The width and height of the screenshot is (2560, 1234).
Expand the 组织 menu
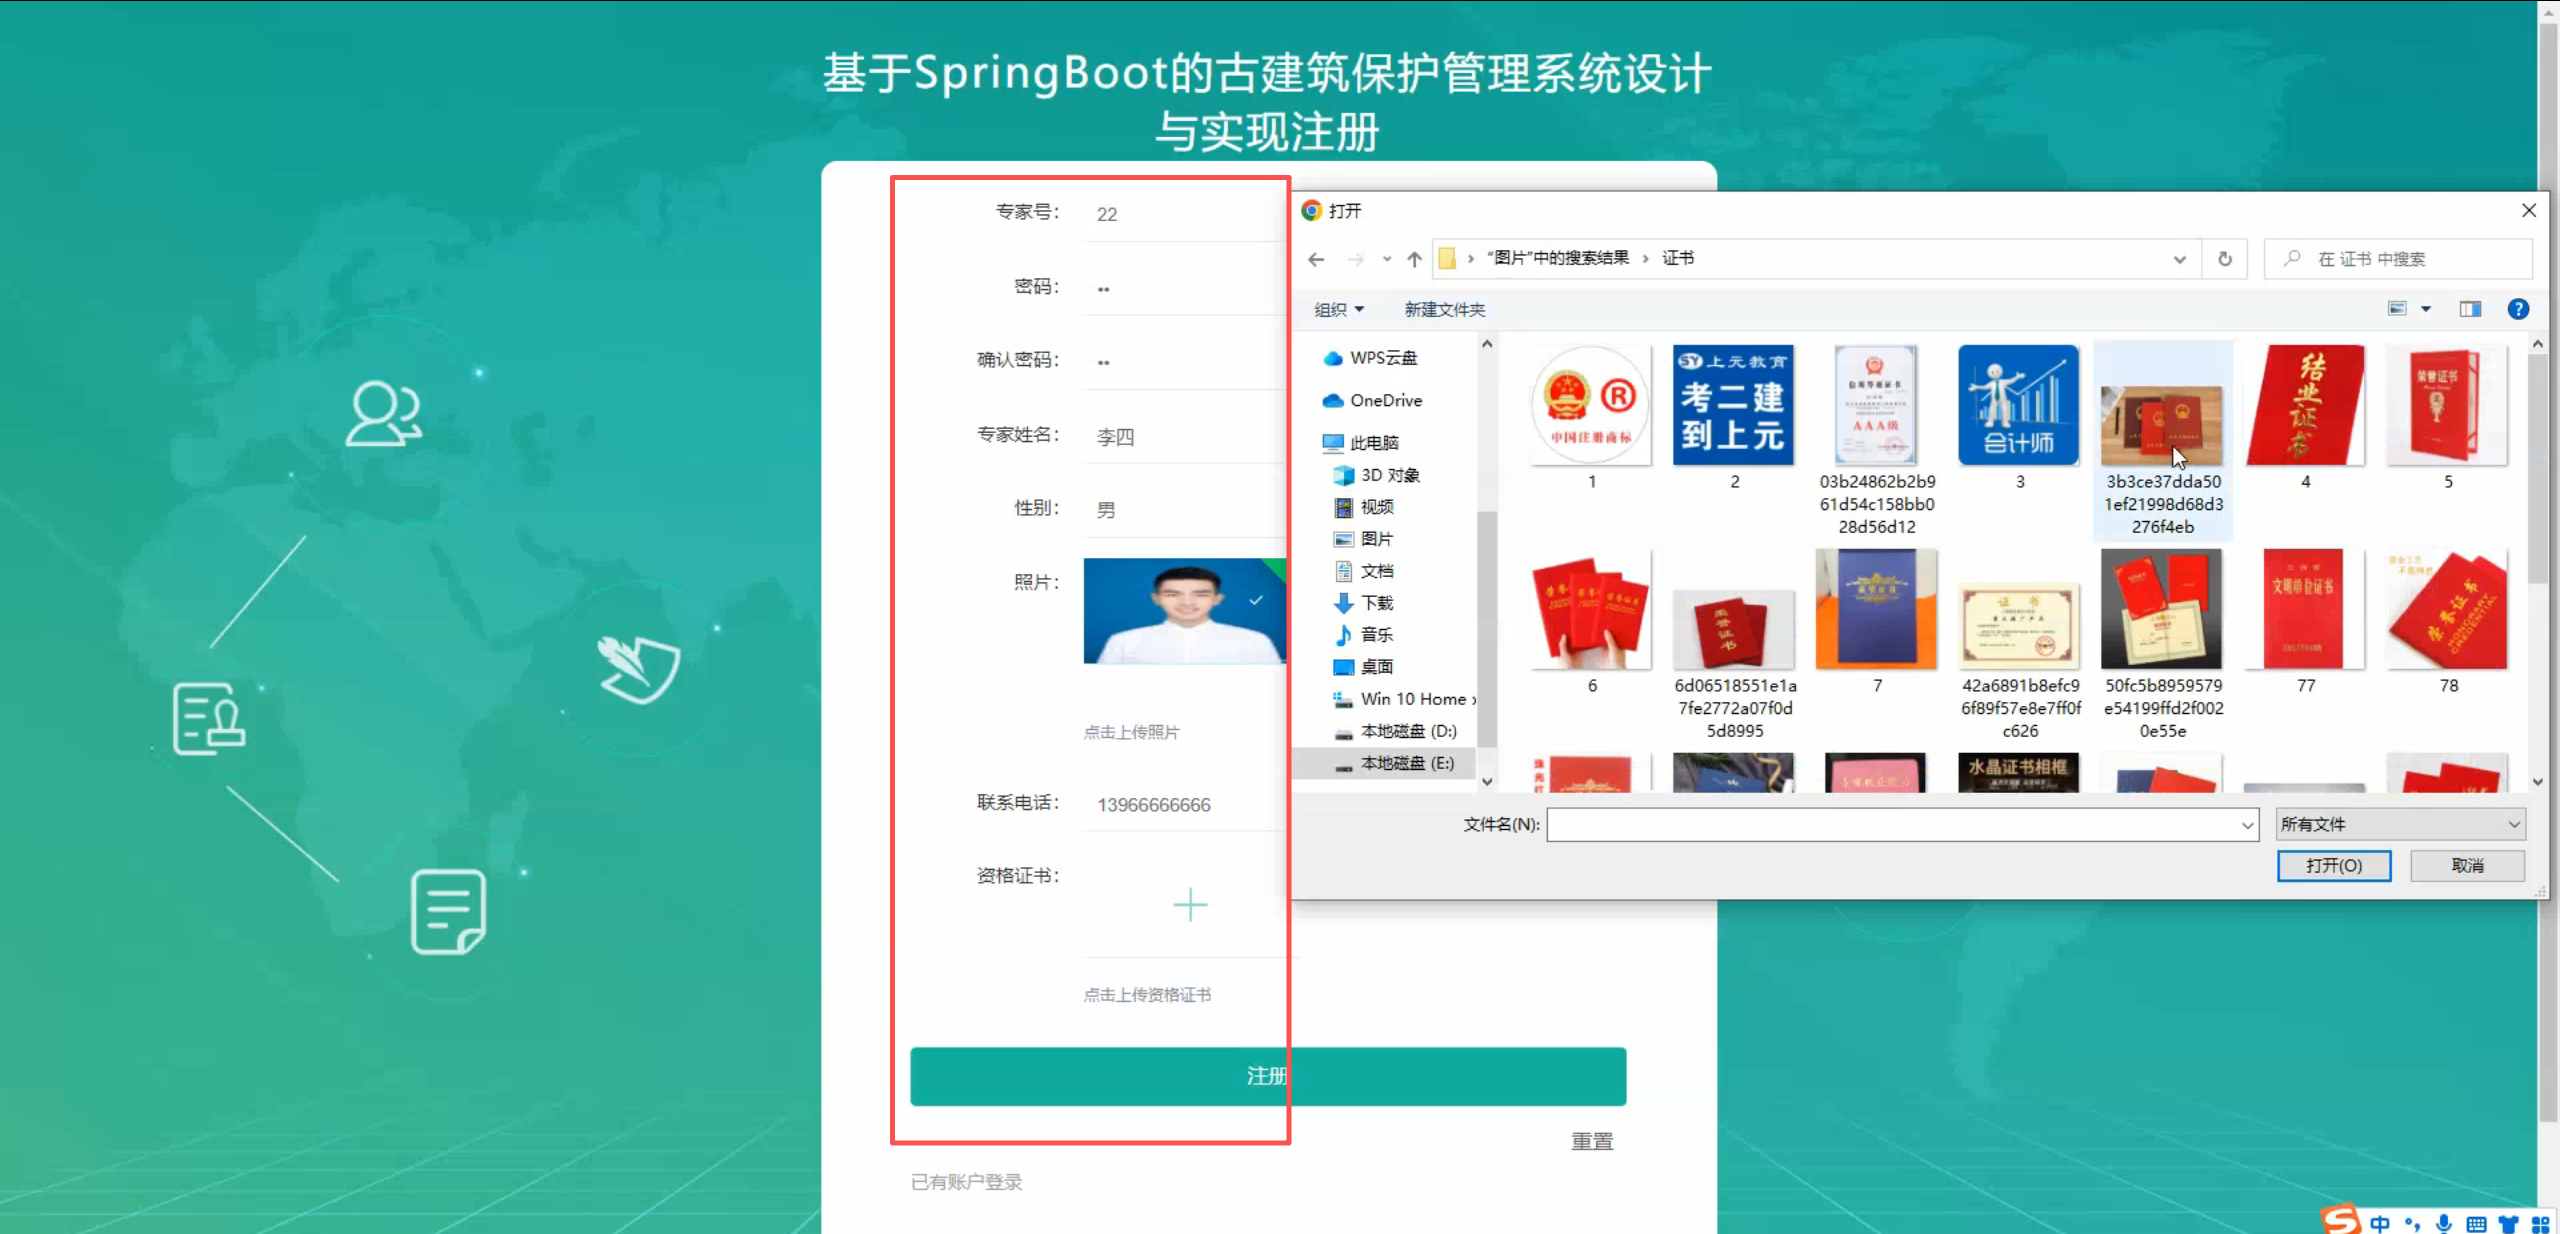pyautogui.click(x=1339, y=310)
